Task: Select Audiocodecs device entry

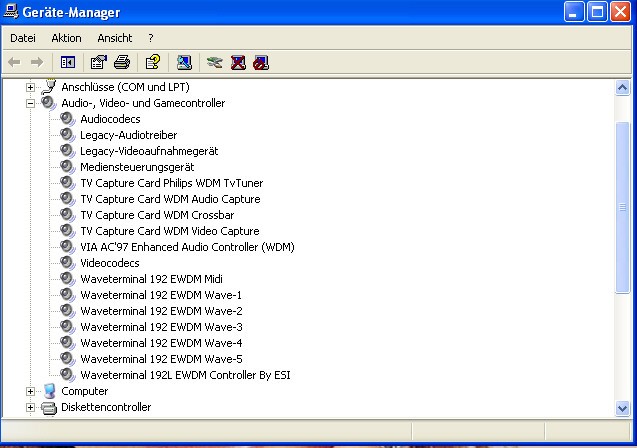Action: [x=110, y=119]
